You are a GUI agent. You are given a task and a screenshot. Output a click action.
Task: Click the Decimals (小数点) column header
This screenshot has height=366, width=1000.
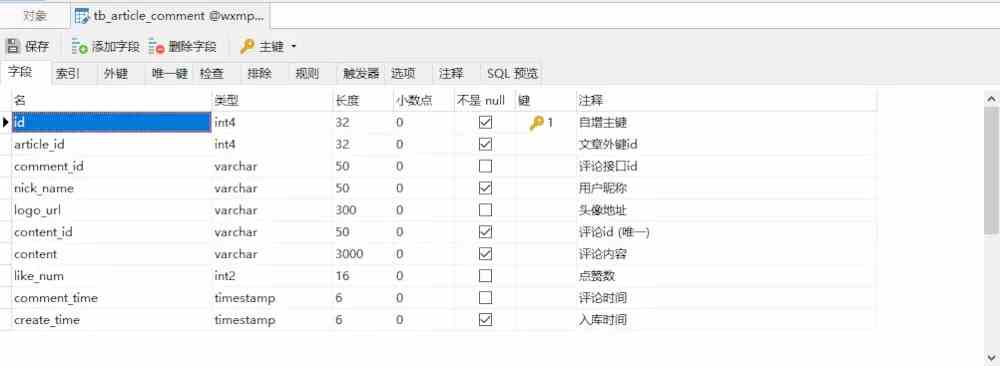(x=423, y=100)
